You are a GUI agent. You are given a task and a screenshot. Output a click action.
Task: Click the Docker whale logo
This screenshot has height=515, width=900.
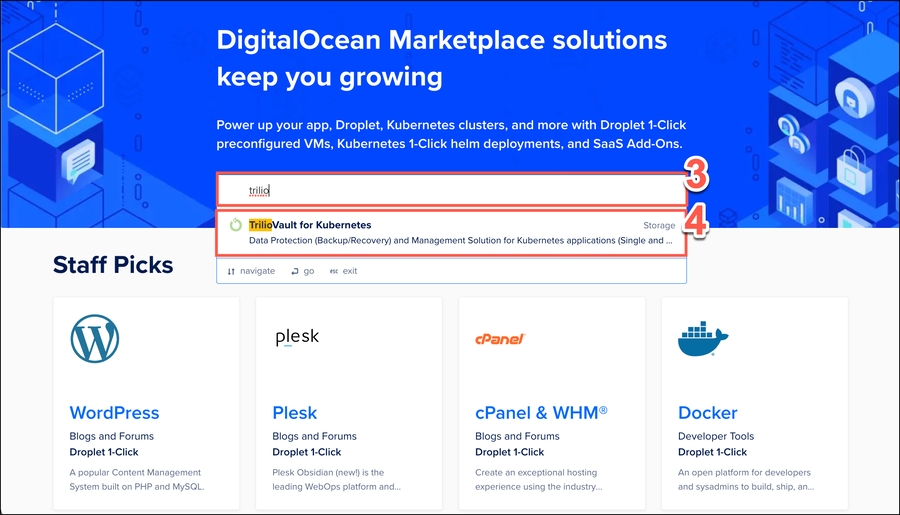704,340
